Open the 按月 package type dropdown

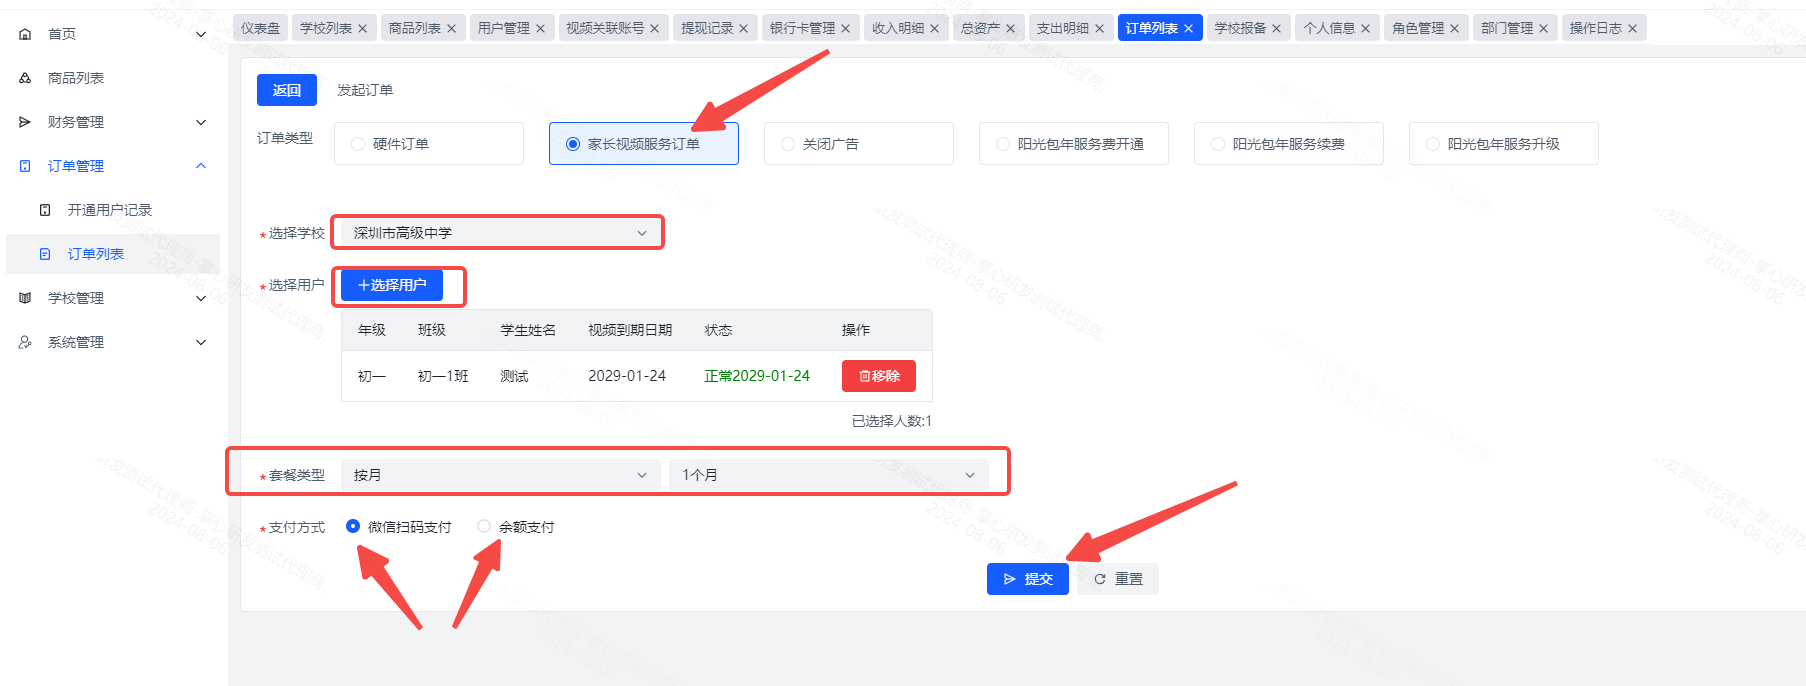pyautogui.click(x=500, y=475)
